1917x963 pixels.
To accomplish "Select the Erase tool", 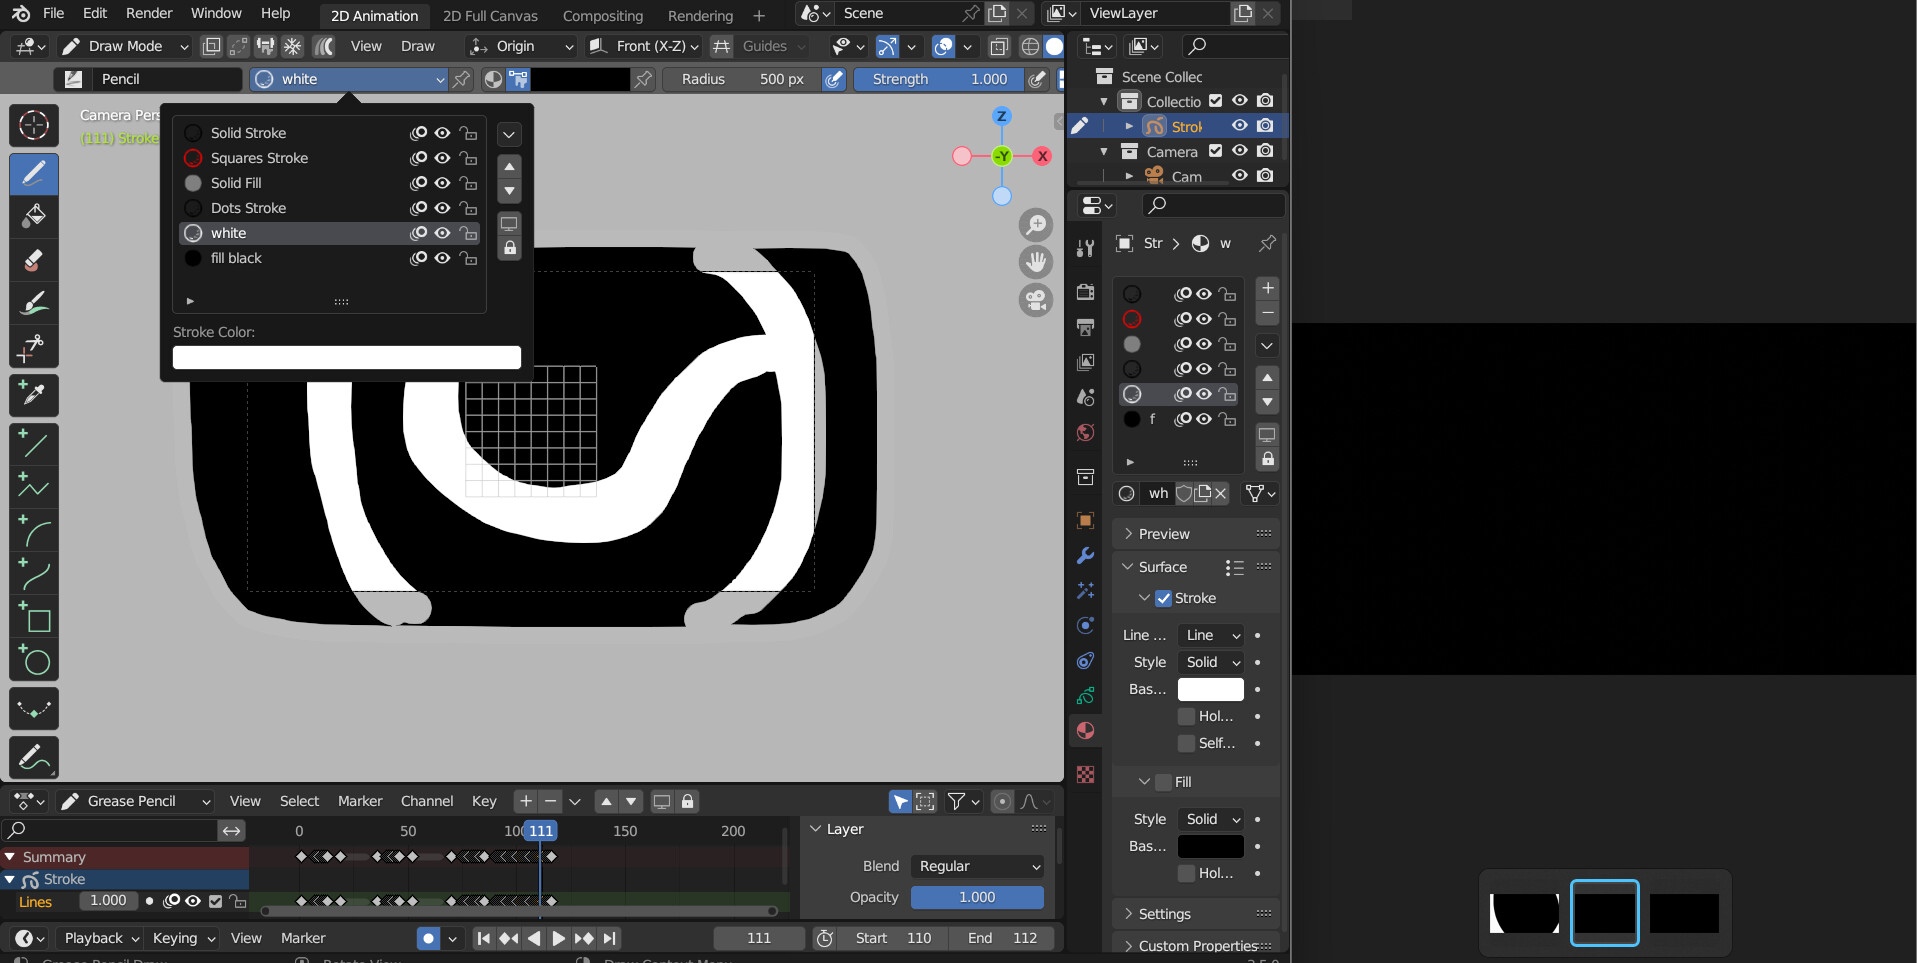I will [33, 260].
